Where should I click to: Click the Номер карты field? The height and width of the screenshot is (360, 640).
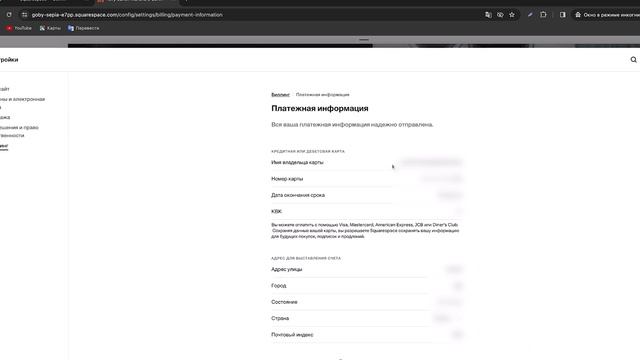click(367, 179)
